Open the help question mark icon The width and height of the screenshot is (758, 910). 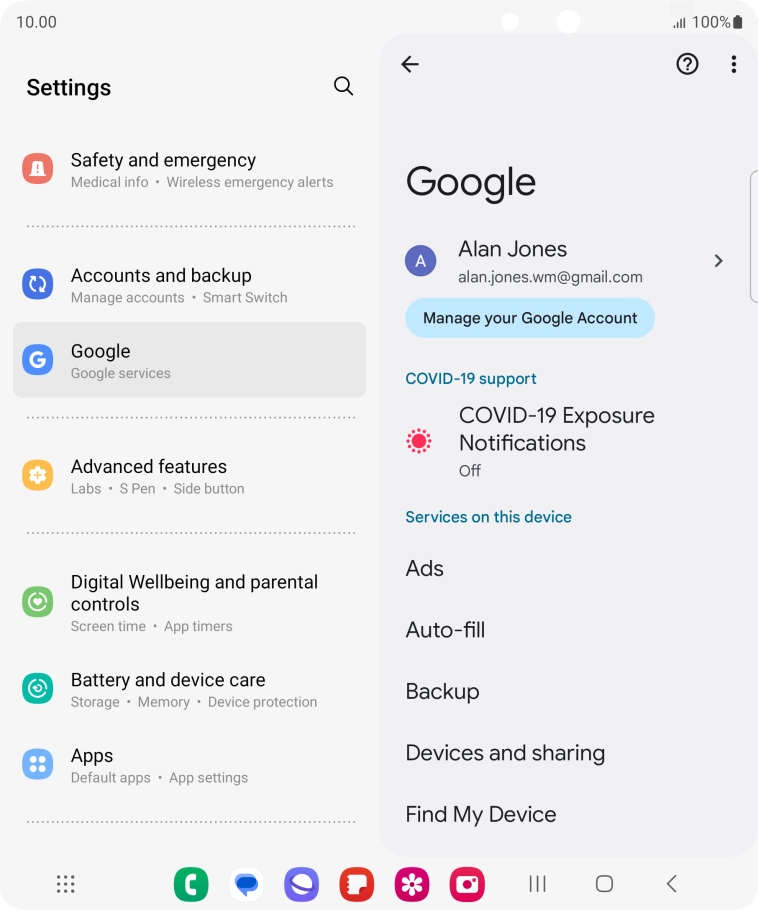click(687, 64)
